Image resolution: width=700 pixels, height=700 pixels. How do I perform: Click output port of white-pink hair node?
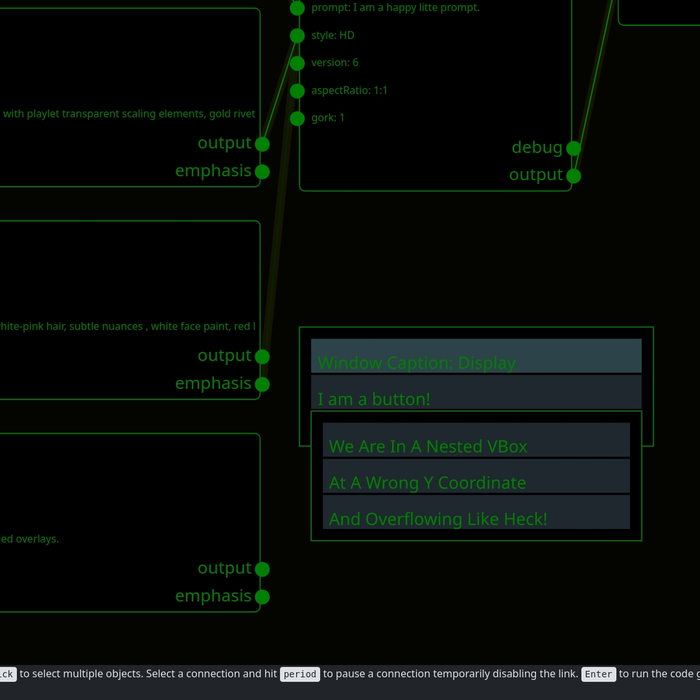pos(262,357)
